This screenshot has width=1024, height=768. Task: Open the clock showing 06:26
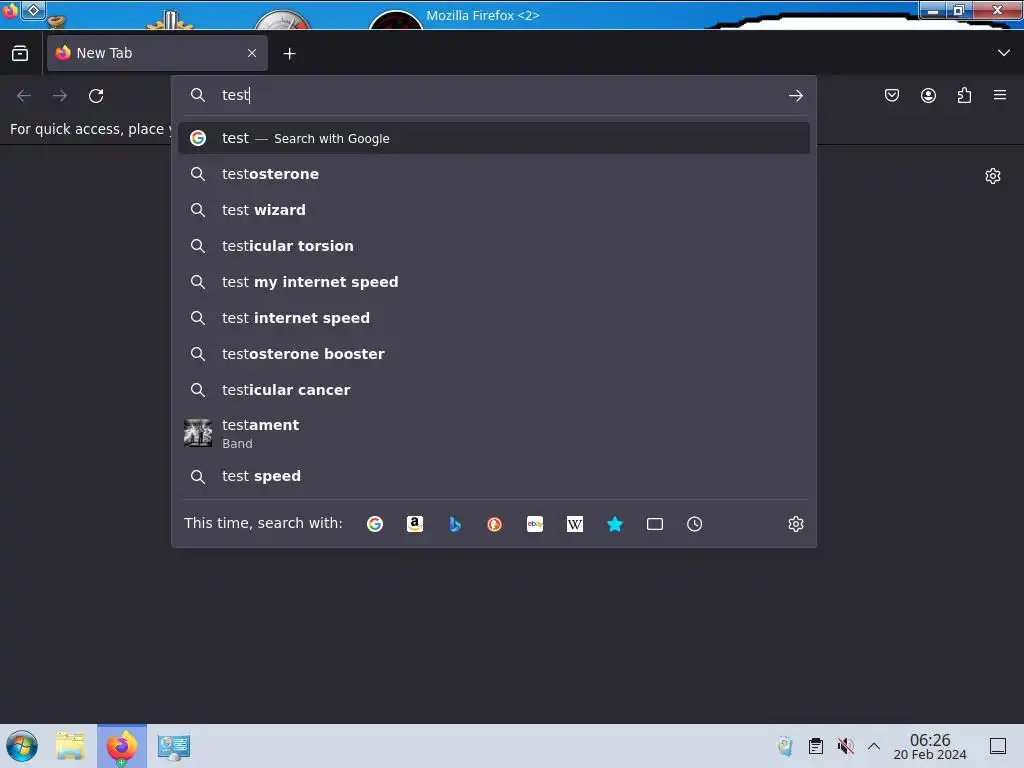[x=930, y=746]
